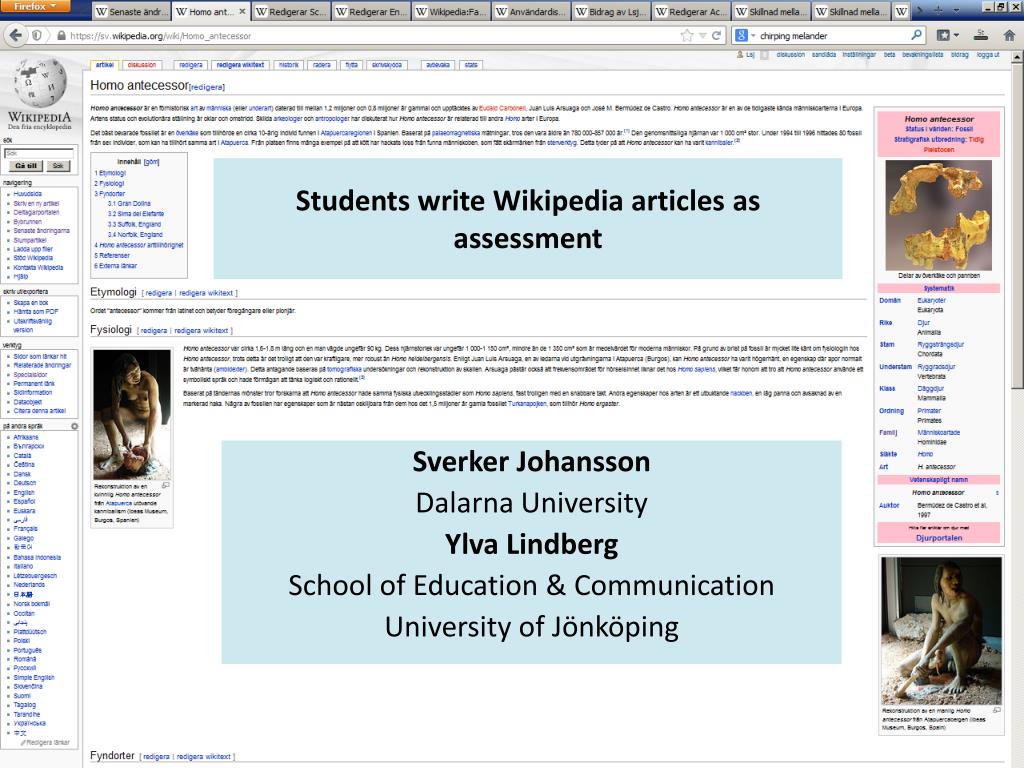This screenshot has height=768, width=1024.
Task: Click the Sök button in sidebar
Action: [x=58, y=166]
